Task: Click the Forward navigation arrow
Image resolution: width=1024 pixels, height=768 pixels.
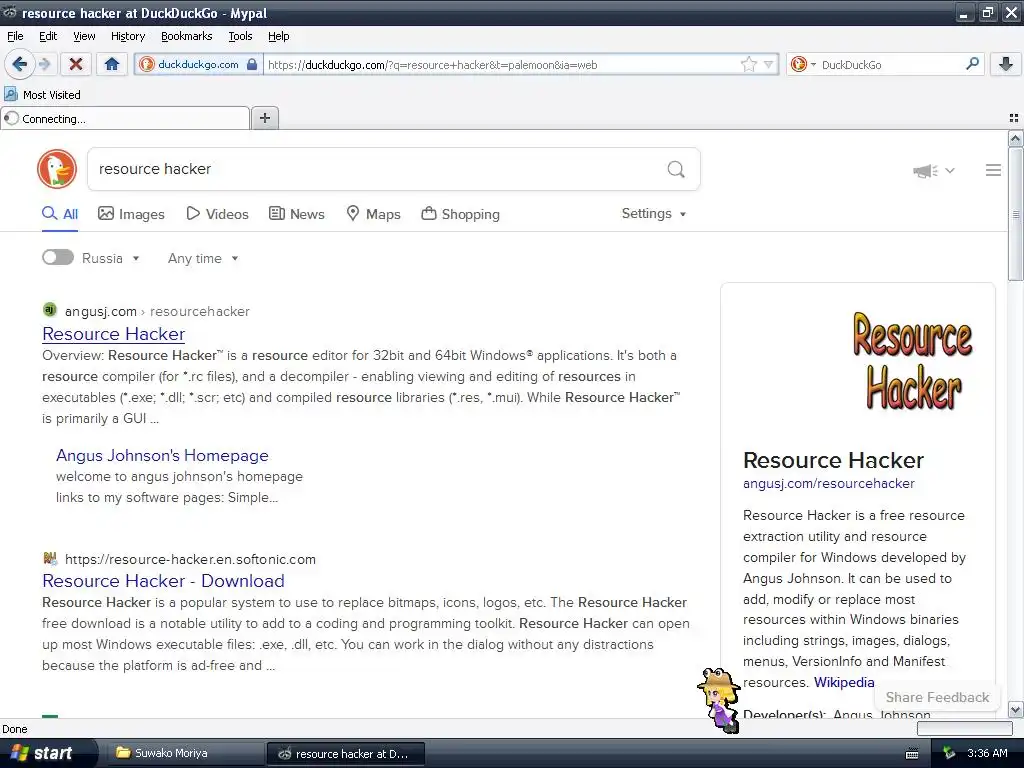Action: coord(44,64)
